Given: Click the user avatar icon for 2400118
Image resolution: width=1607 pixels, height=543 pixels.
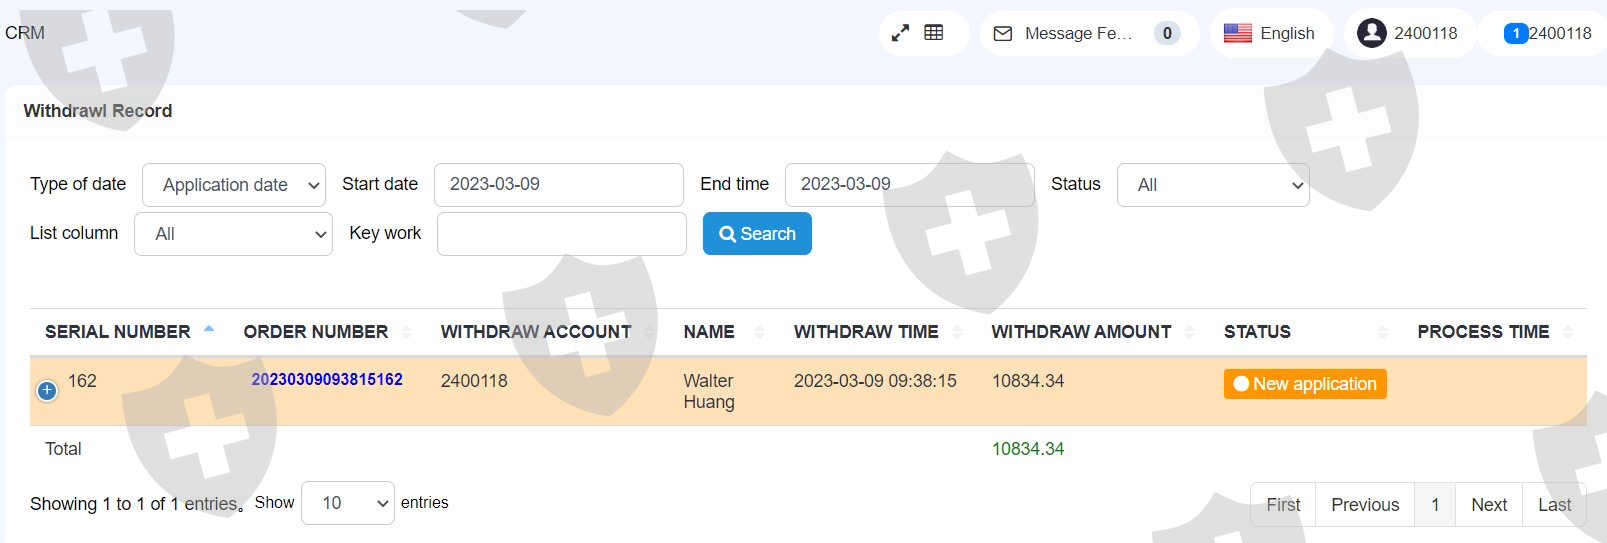Looking at the screenshot, I should (x=1371, y=33).
